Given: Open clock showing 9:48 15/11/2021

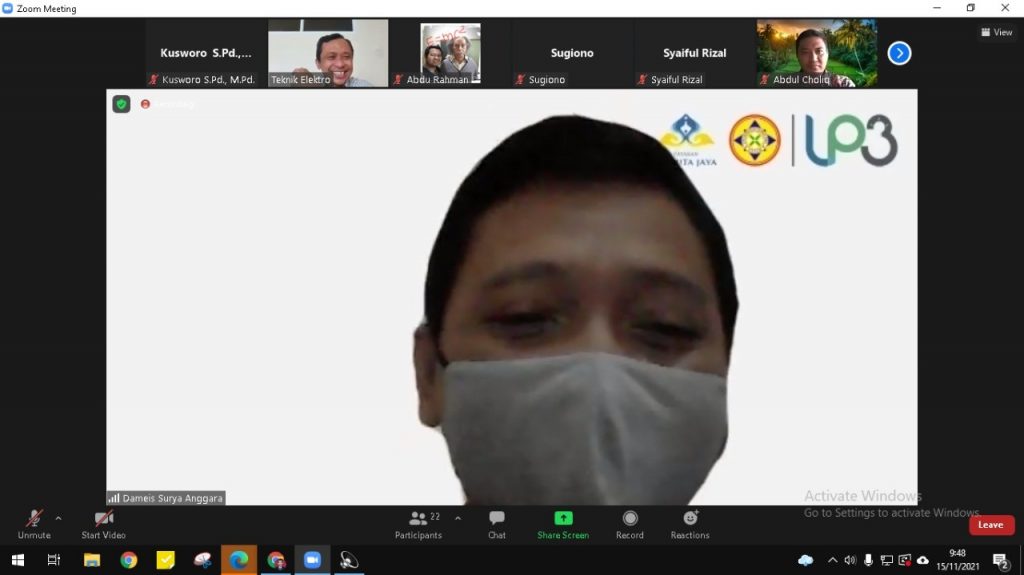Looking at the screenshot, I should [x=957, y=560].
